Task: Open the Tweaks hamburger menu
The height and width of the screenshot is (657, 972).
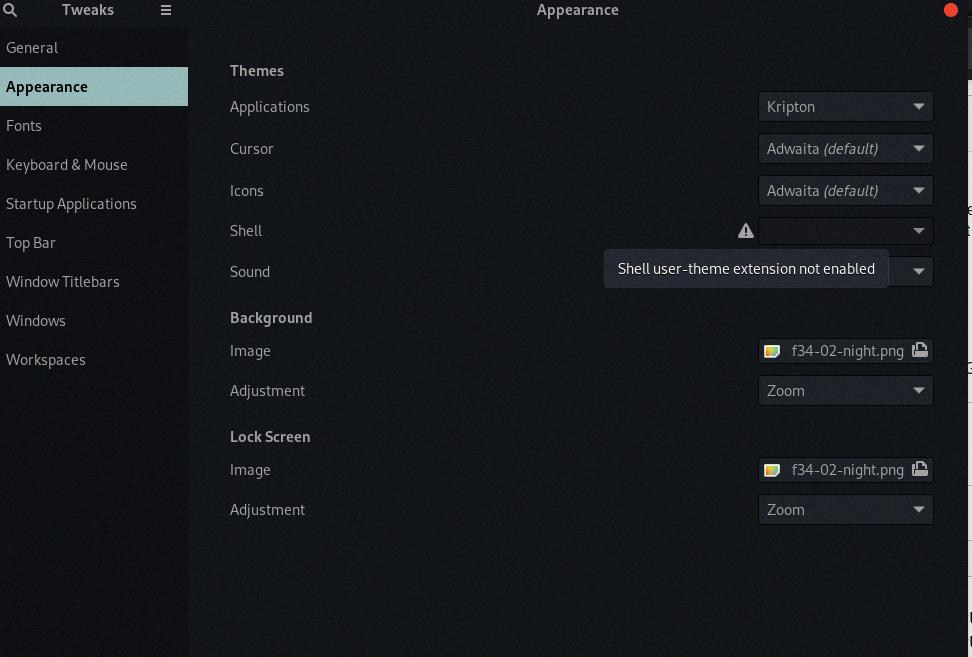Action: (166, 10)
